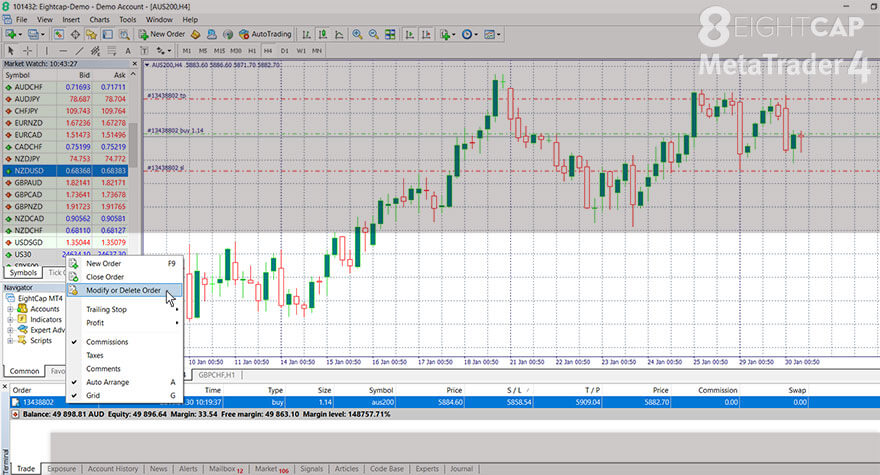Screen dimensions: 880x475
Task: Select the line chart type icon
Action: pos(339,34)
